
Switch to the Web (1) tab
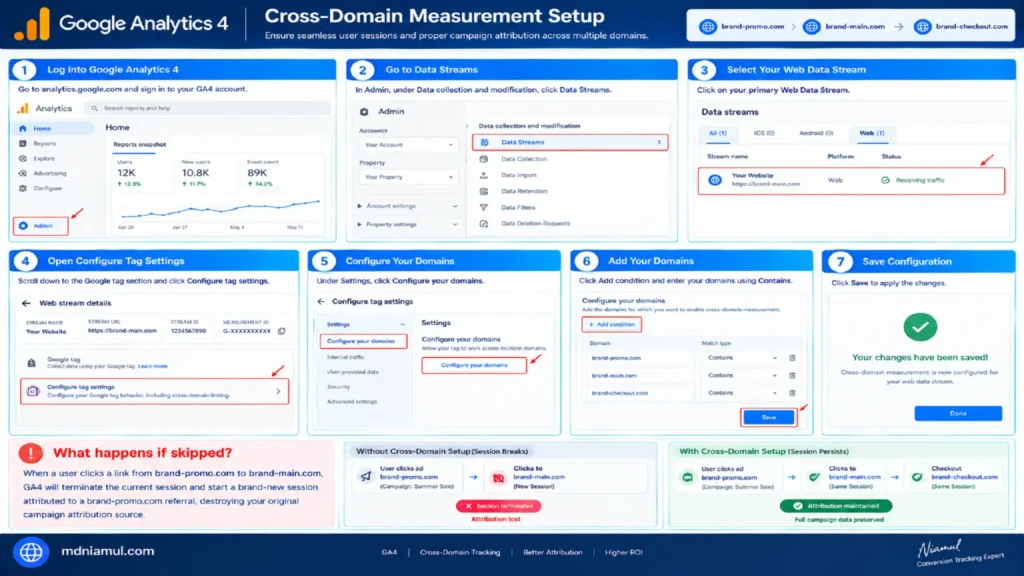coord(872,133)
